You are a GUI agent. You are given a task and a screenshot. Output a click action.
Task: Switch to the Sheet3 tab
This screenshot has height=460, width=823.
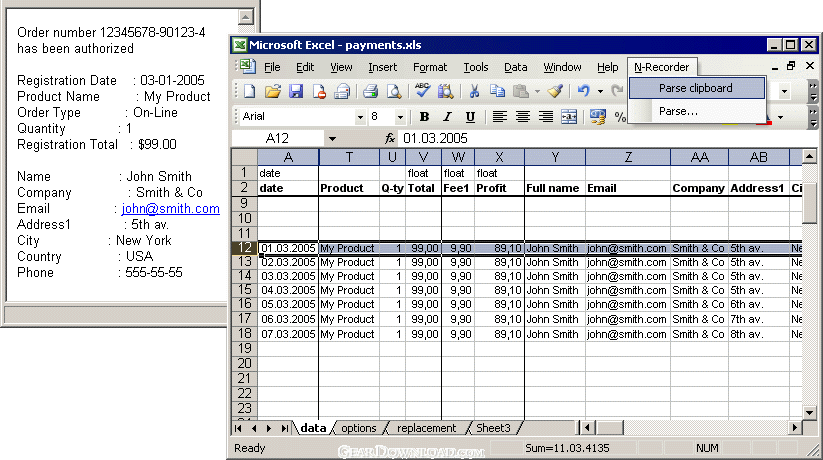coord(493,428)
